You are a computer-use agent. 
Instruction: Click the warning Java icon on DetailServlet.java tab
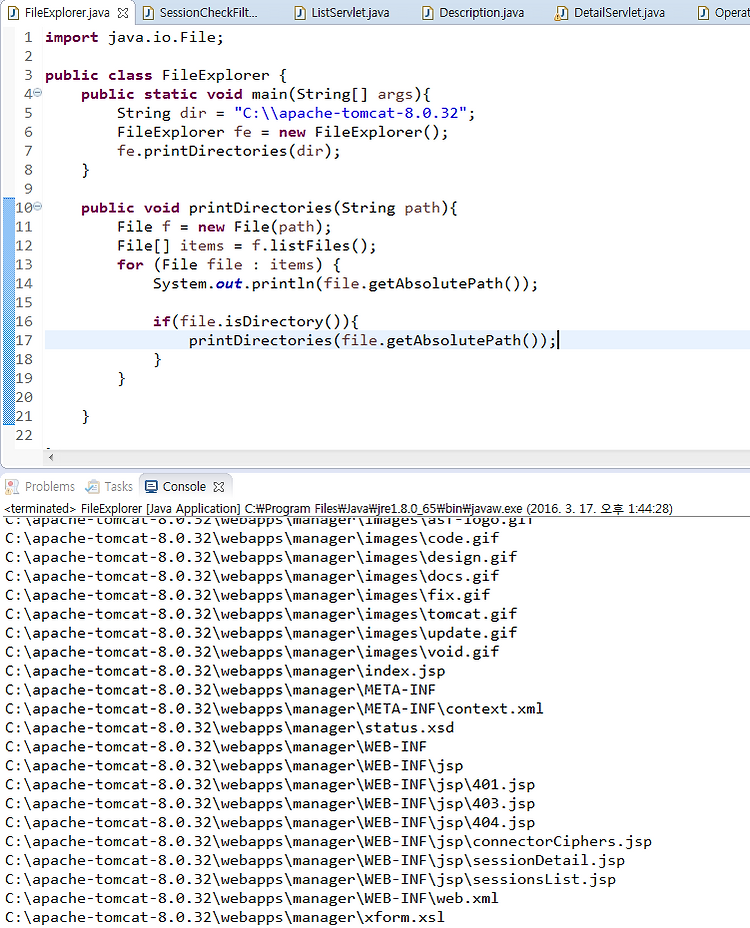[x=561, y=13]
